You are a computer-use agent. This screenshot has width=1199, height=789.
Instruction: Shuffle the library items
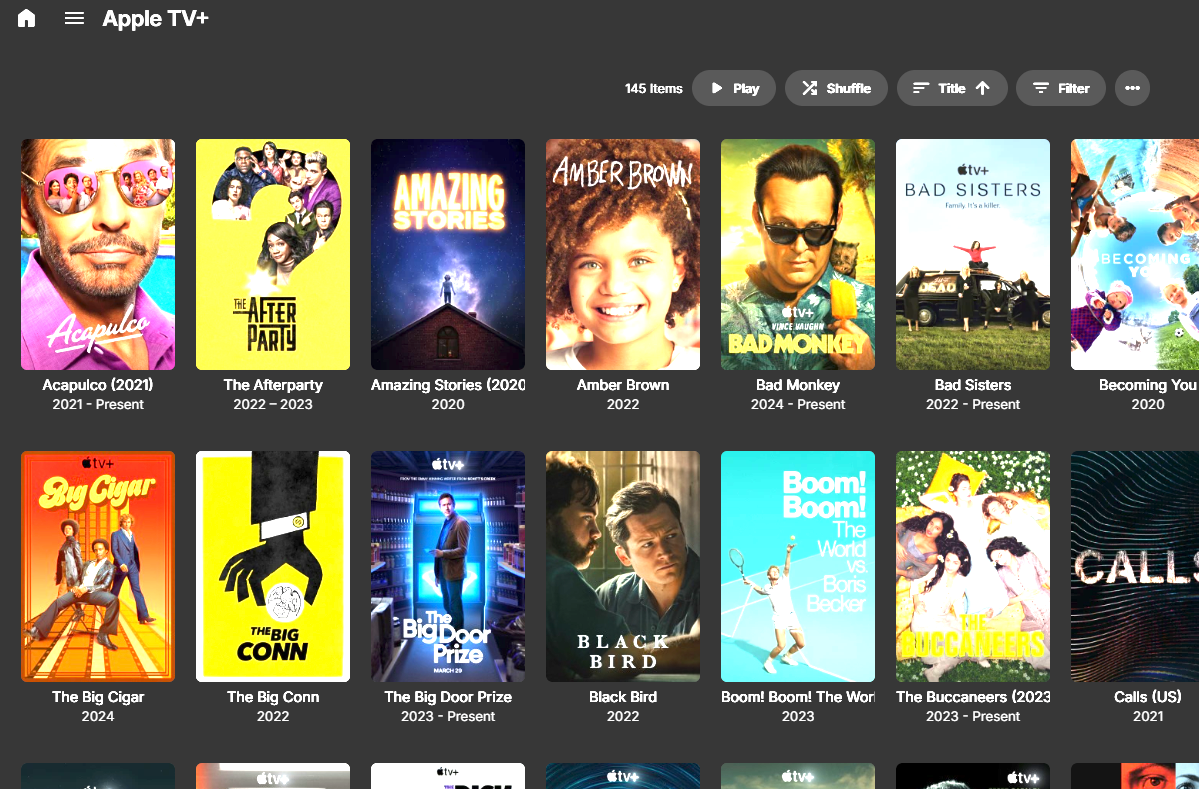(x=837, y=88)
